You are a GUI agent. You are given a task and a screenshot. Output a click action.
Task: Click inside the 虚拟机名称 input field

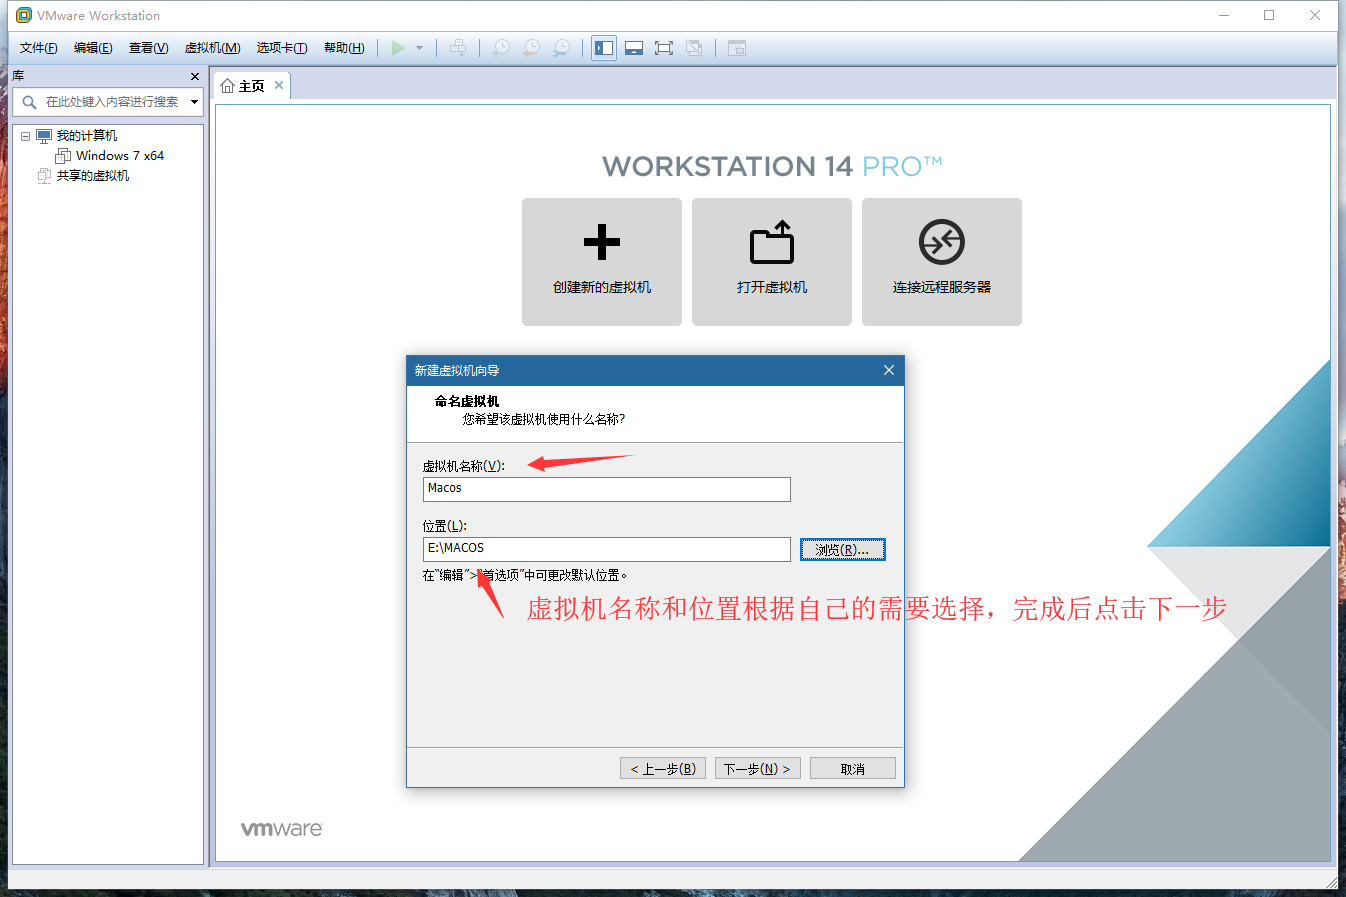coord(605,489)
